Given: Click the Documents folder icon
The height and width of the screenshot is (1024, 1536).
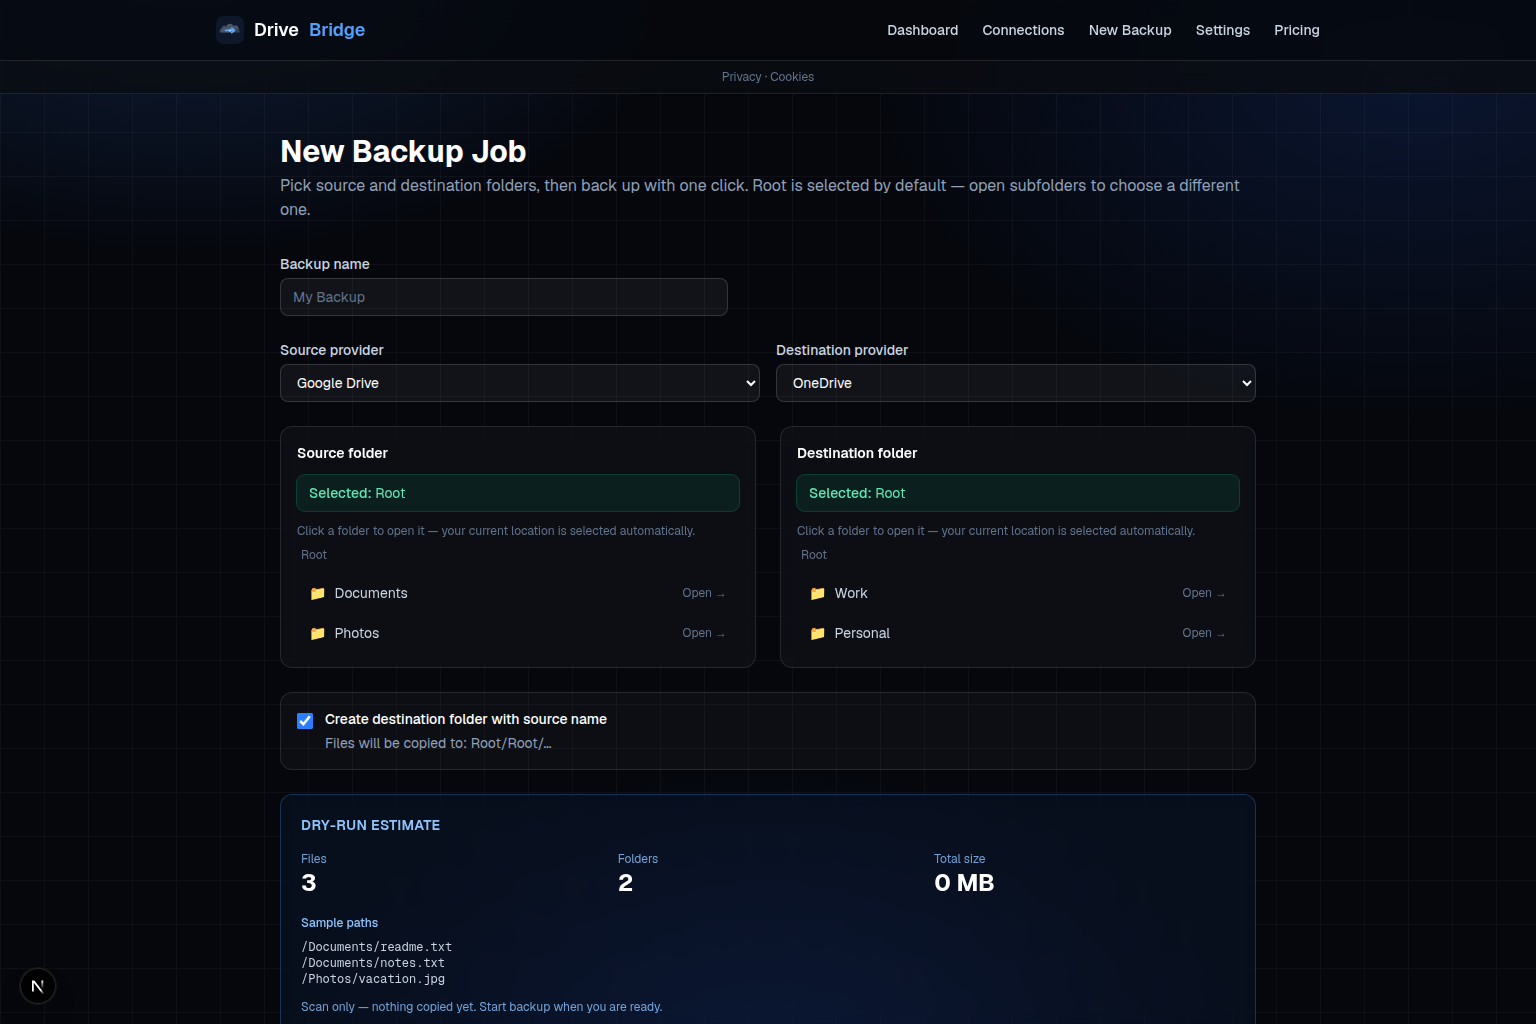Looking at the screenshot, I should (318, 593).
